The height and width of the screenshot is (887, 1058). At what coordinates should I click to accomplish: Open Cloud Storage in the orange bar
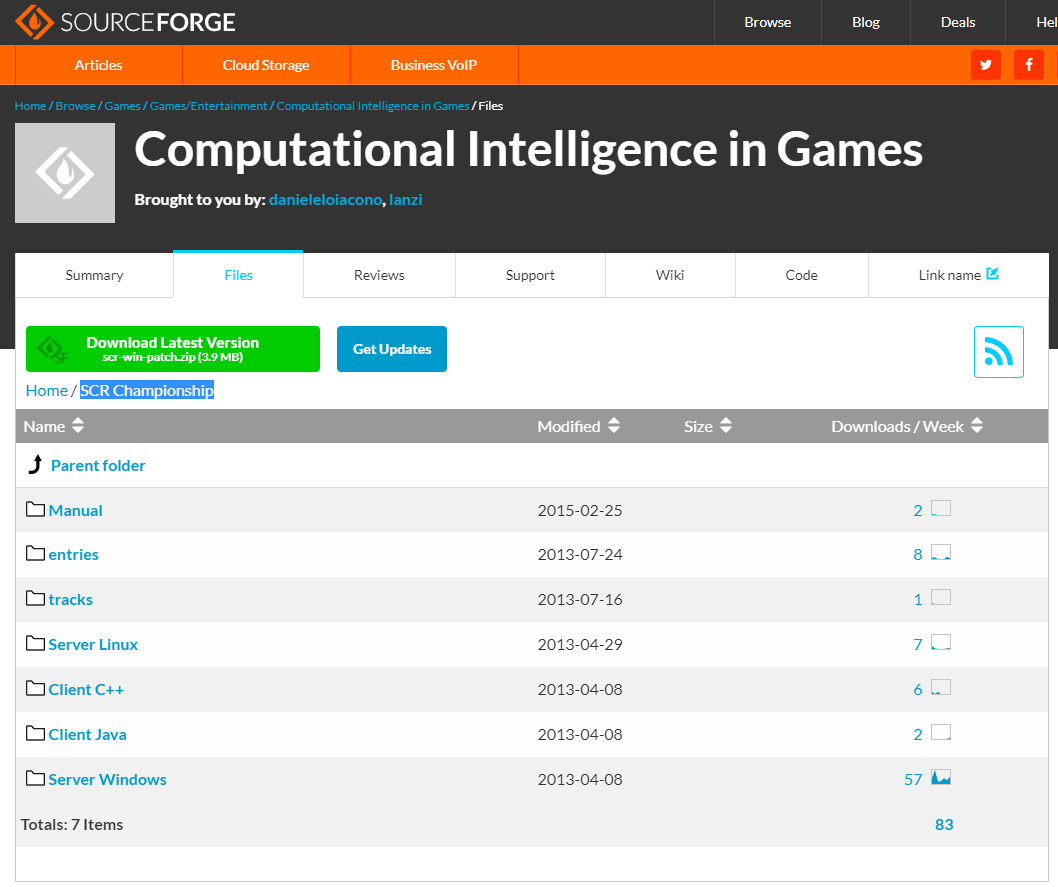(x=266, y=65)
